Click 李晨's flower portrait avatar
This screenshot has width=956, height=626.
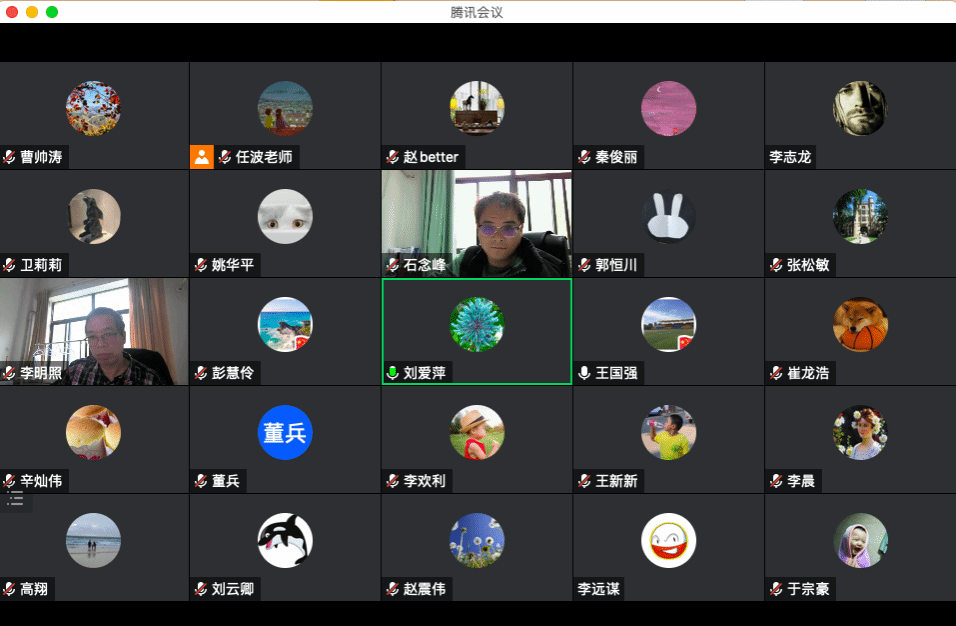click(860, 432)
